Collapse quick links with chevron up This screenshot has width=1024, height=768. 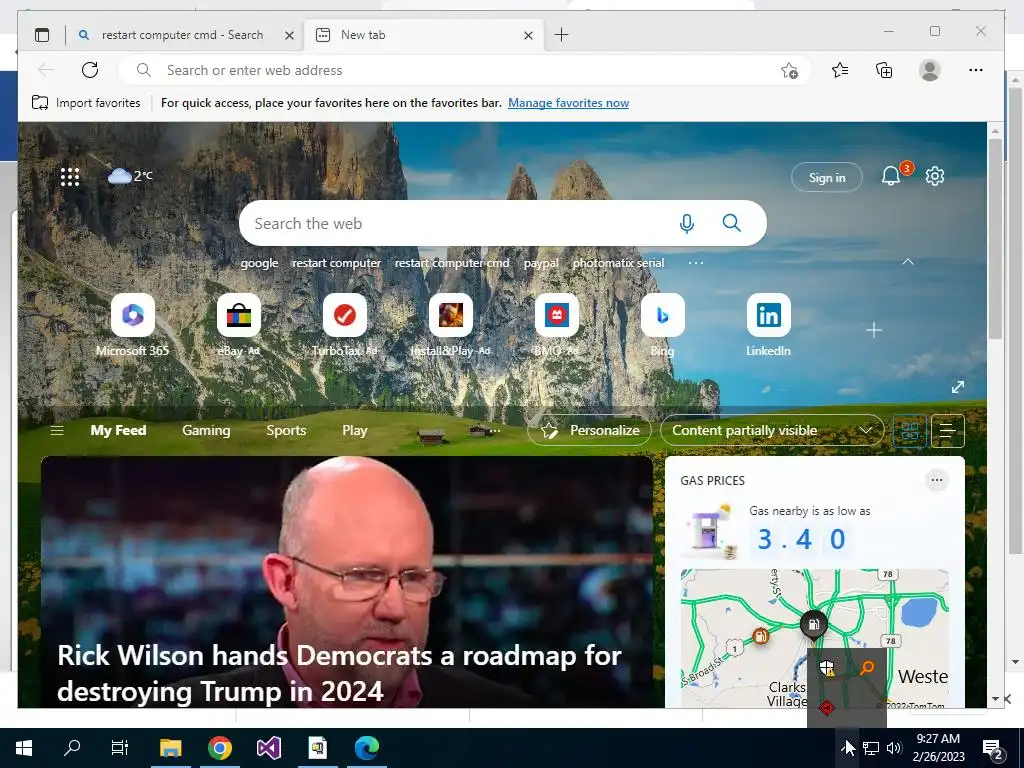point(908,262)
